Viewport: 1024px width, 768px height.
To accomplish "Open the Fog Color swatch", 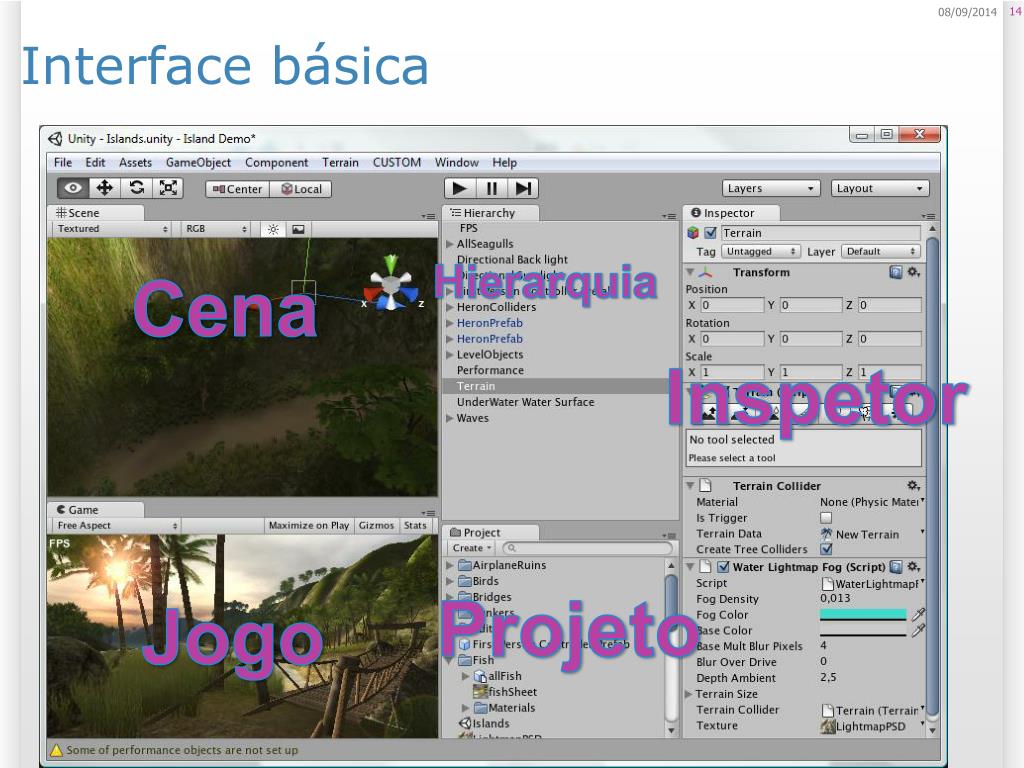I will [863, 615].
